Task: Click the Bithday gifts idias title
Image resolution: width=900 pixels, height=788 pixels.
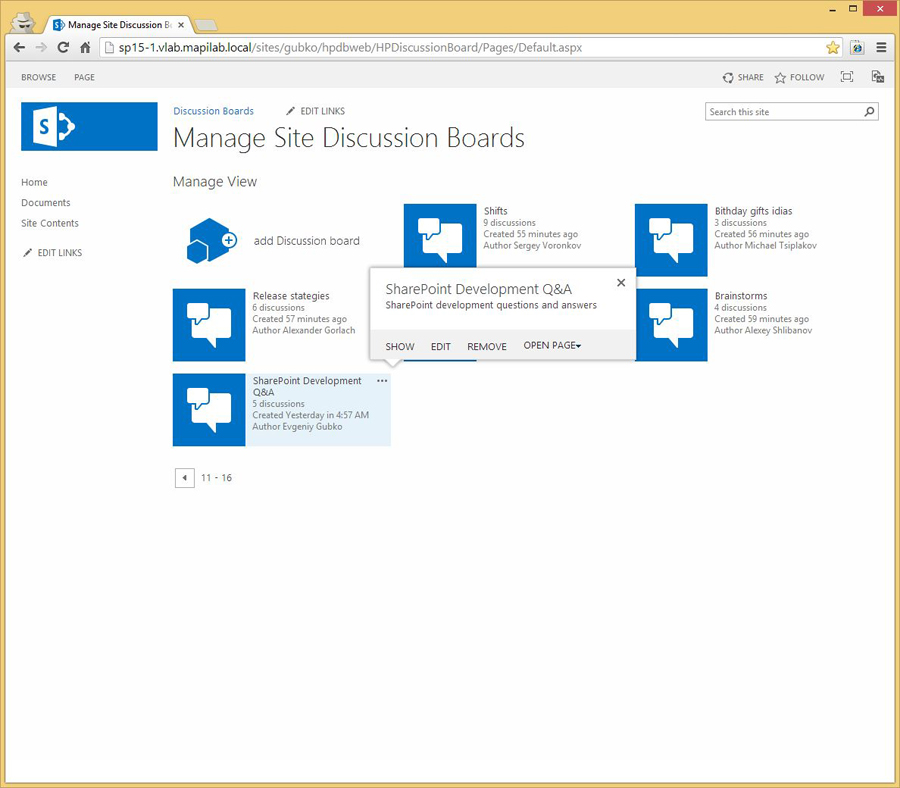Action: (x=753, y=211)
